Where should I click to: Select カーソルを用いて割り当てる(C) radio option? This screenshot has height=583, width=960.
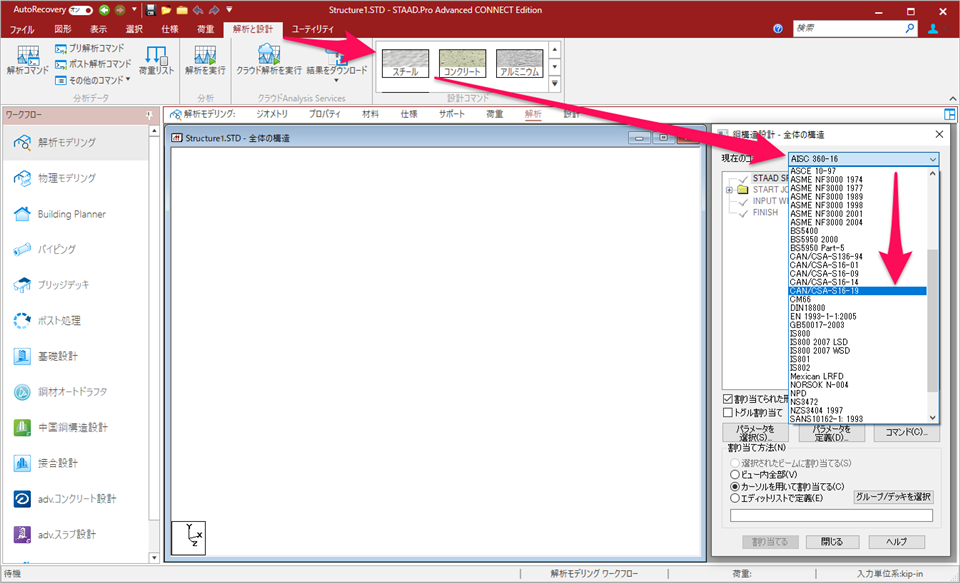735,486
